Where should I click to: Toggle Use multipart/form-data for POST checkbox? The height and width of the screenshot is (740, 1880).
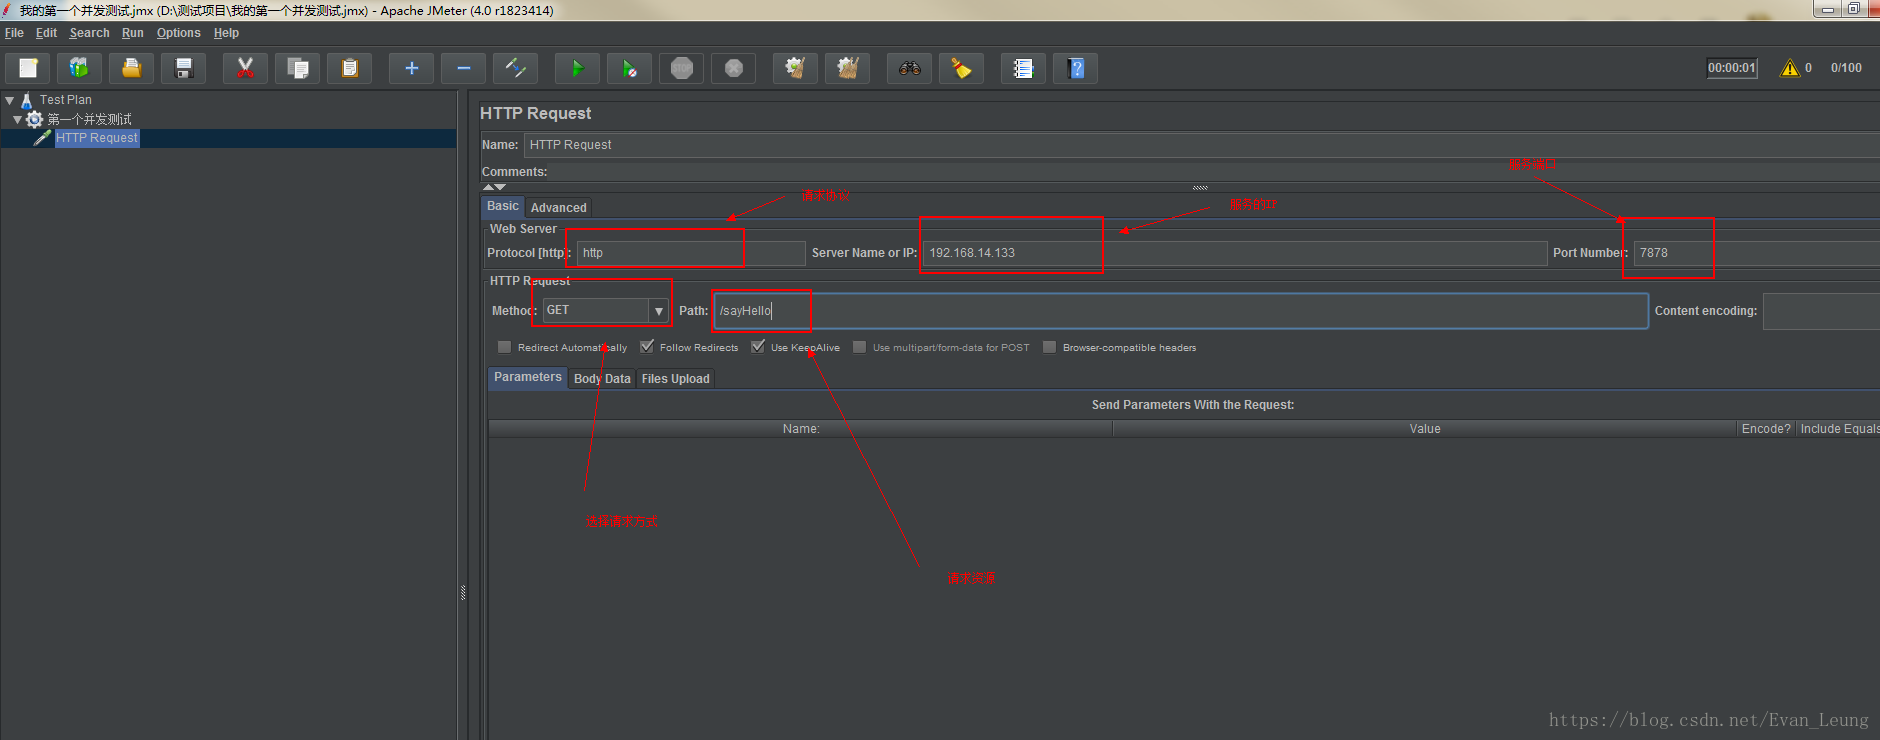pyautogui.click(x=860, y=347)
